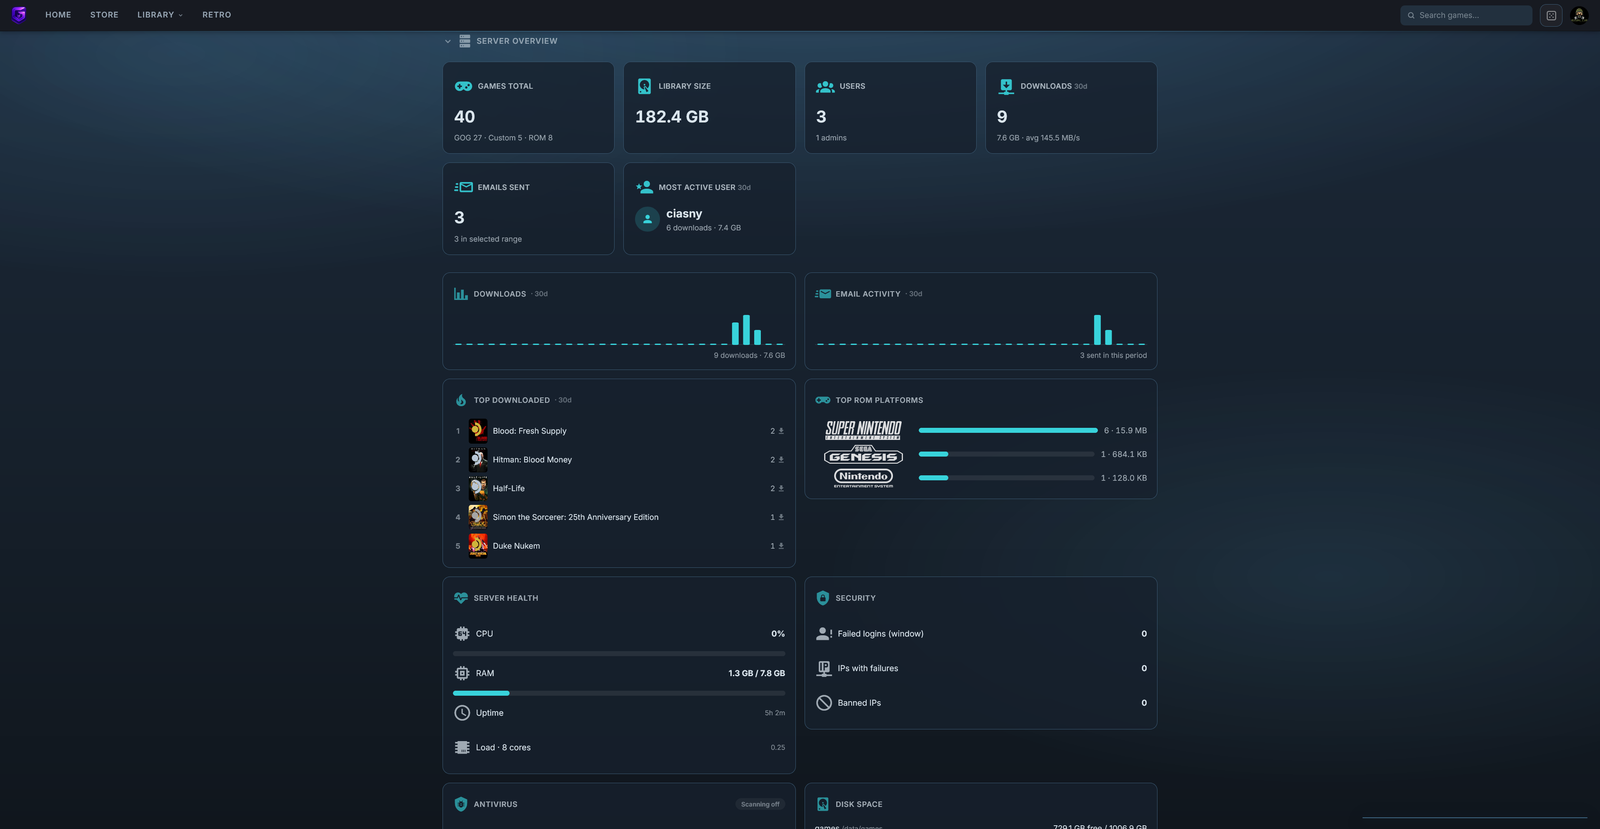Open the user avatar menu
The width and height of the screenshot is (1600, 829).
point(1579,15)
